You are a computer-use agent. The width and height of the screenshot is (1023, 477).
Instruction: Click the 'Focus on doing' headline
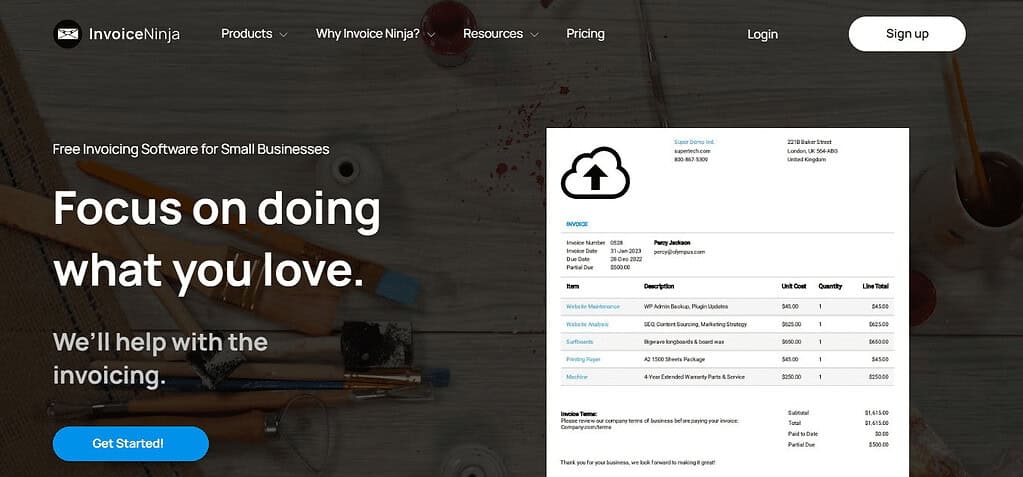point(217,208)
